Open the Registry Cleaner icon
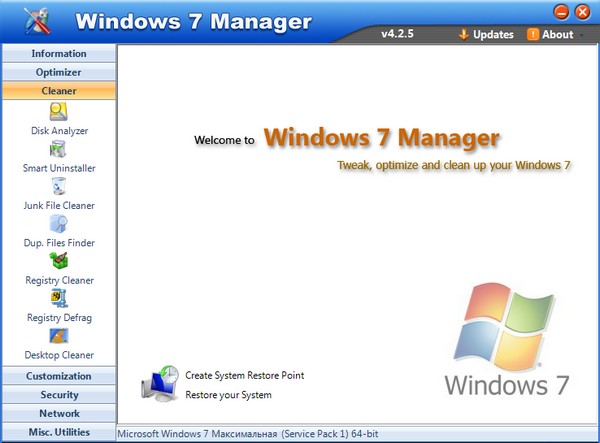Viewport: 600px width, 443px height. [58, 262]
